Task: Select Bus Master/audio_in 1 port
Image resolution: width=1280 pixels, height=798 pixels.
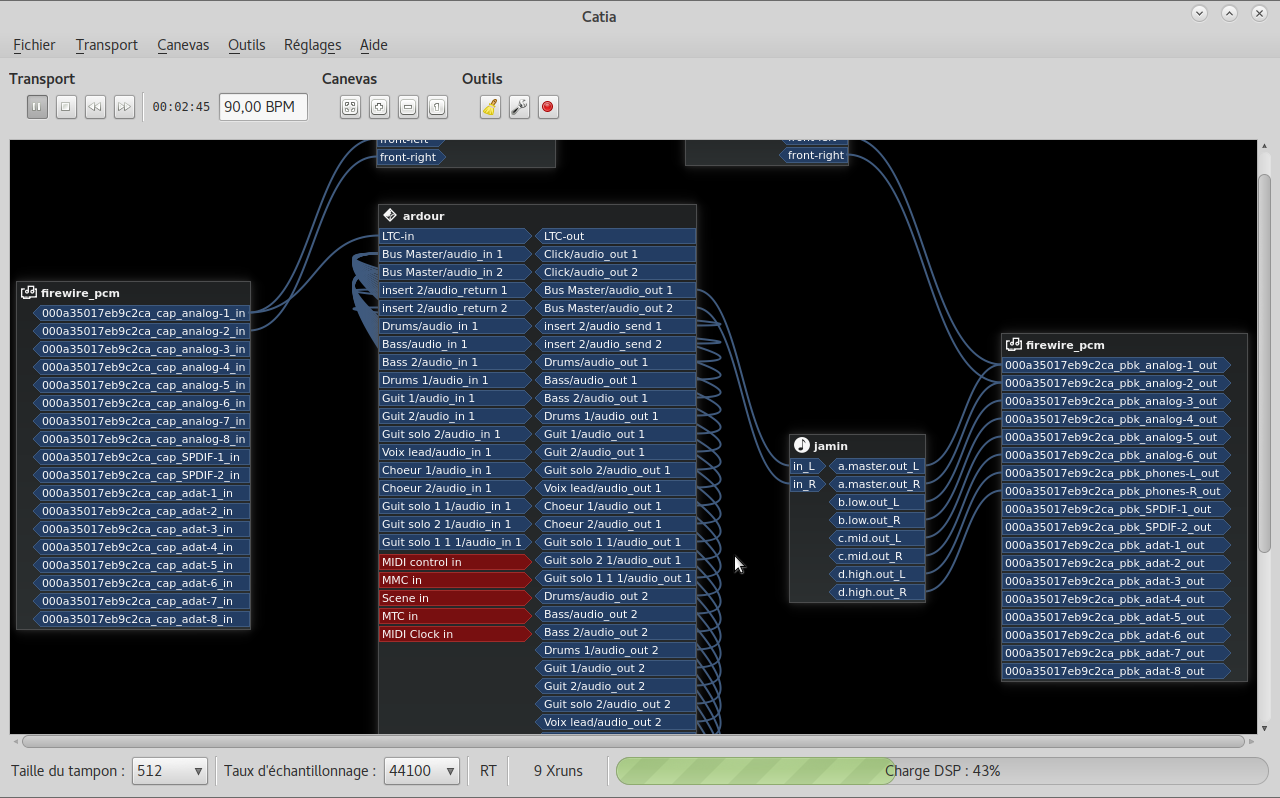Action: click(x=455, y=254)
